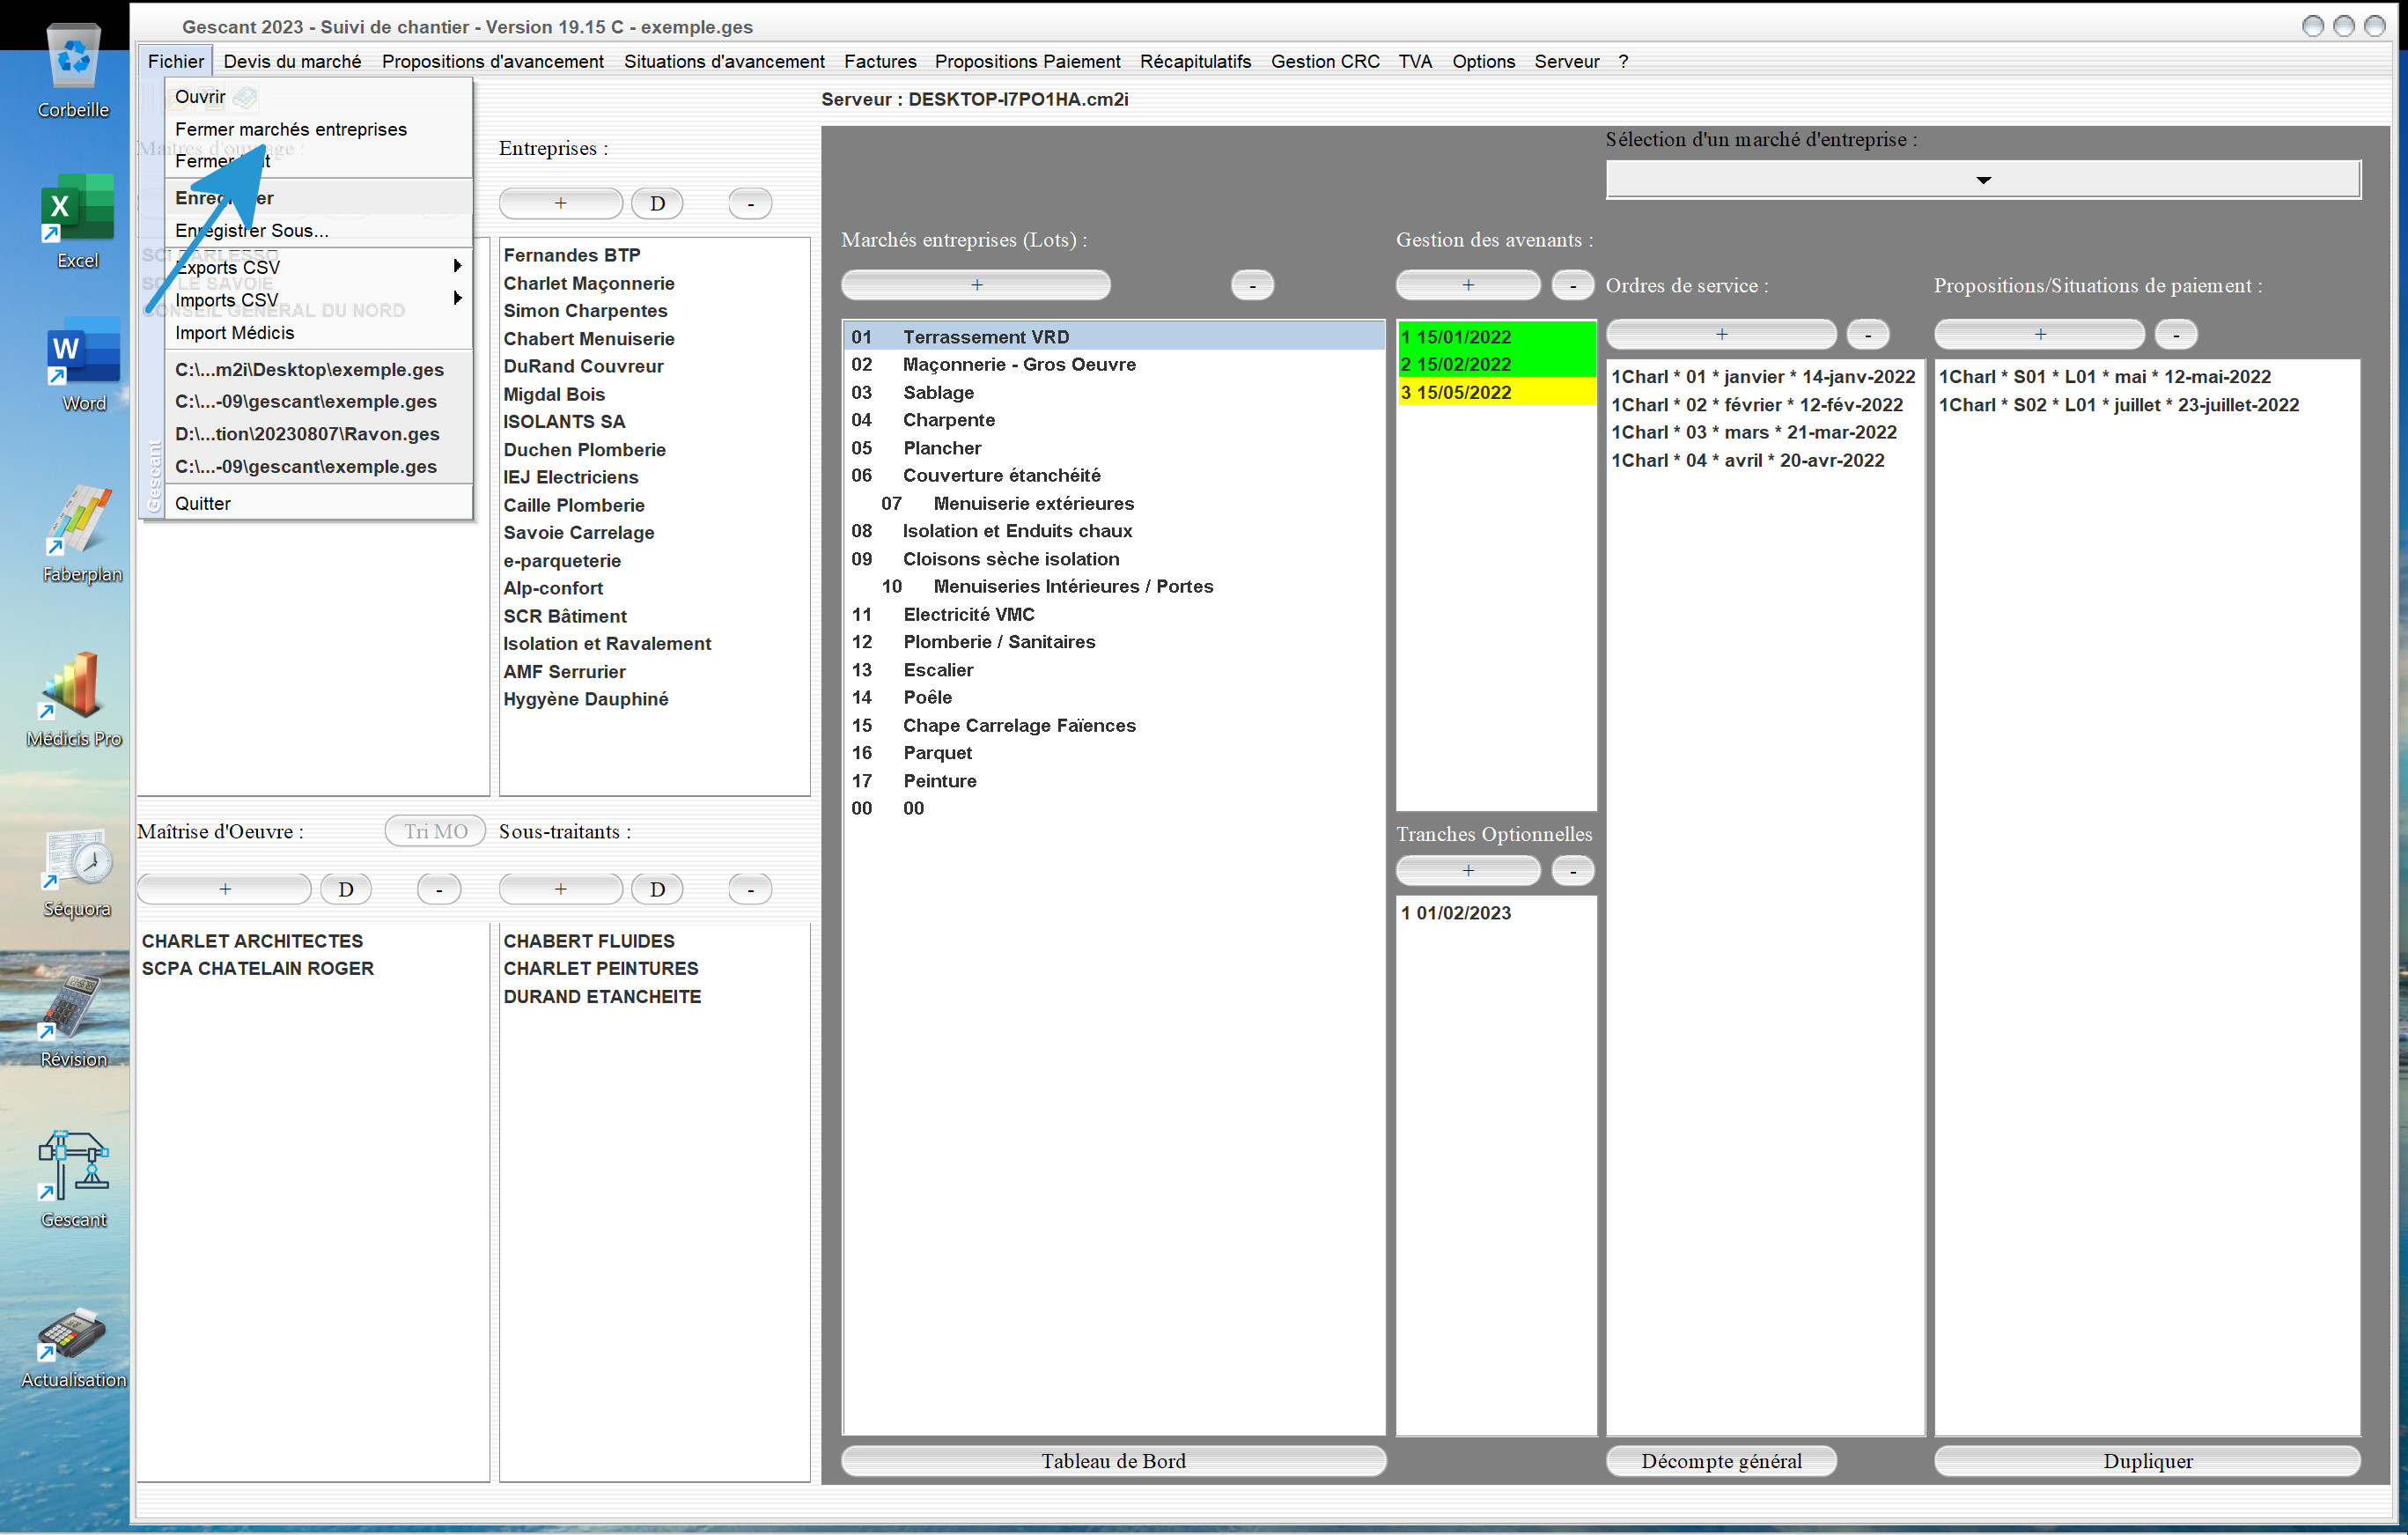Click the D button under Entreprises

[x=657, y=203]
